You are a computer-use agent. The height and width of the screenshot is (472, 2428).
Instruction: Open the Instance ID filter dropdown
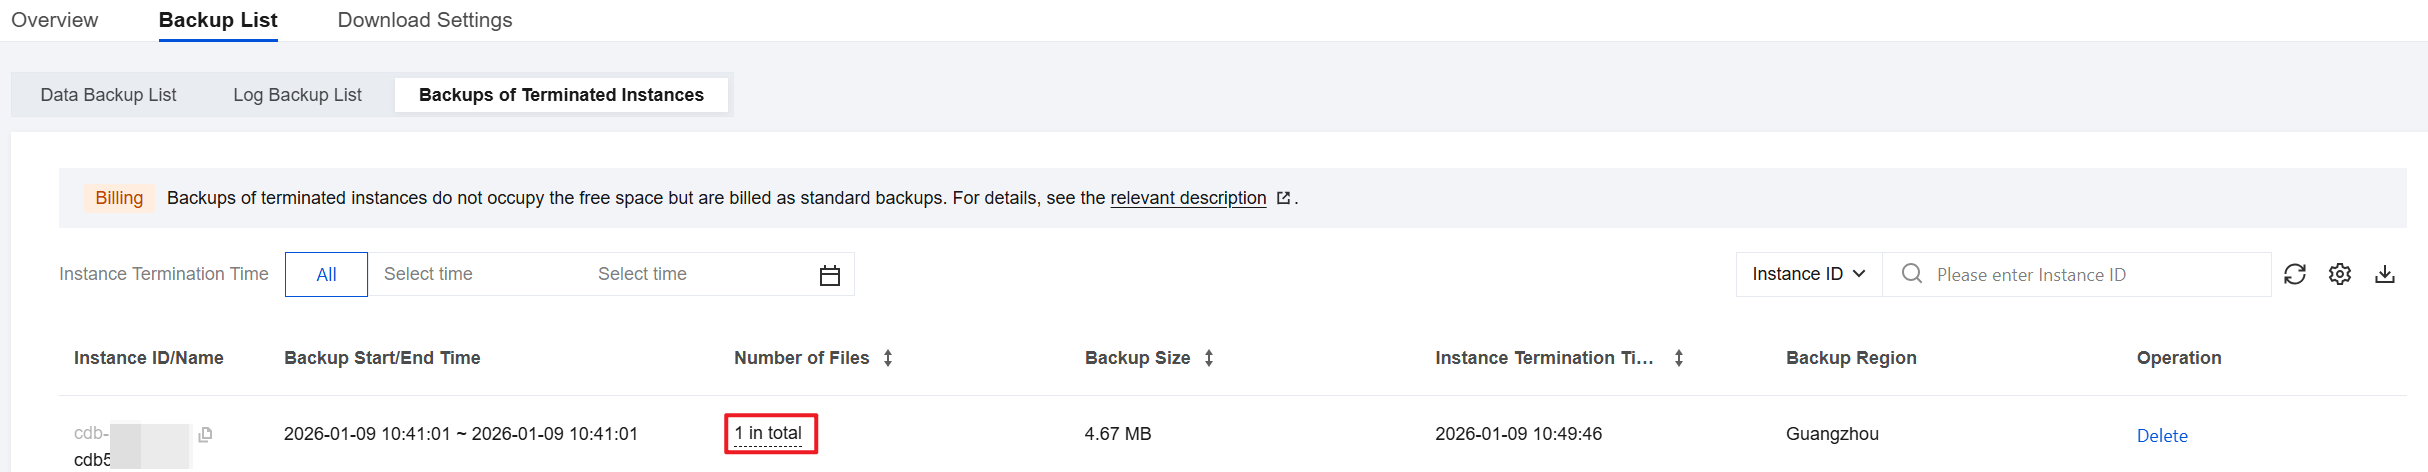click(1809, 274)
